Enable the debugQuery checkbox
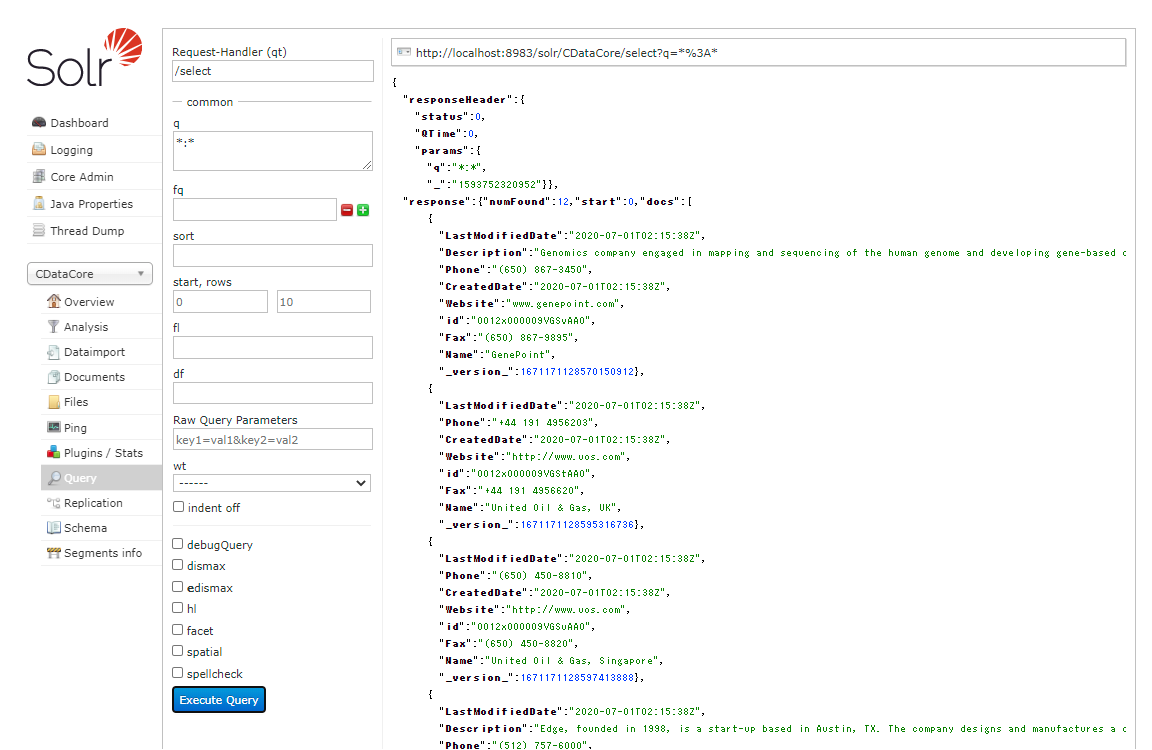Screen dimensions: 1152x750 click(178, 544)
